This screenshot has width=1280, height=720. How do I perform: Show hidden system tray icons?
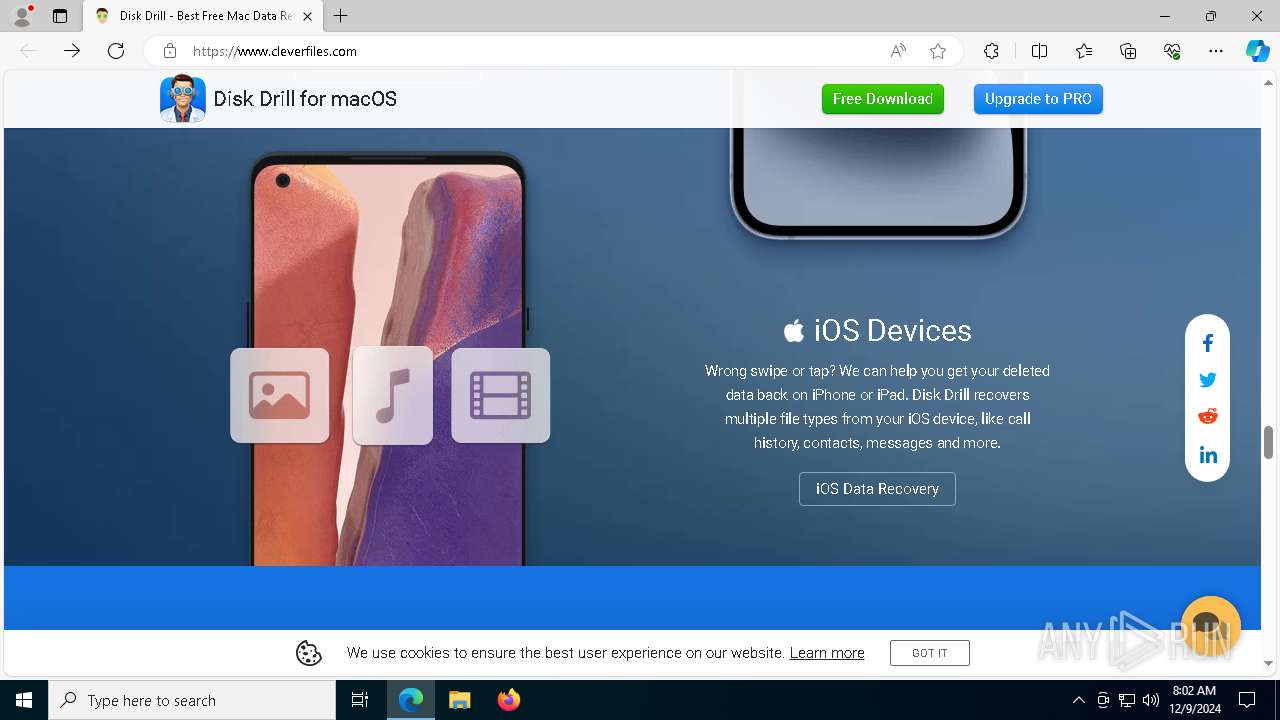pyautogui.click(x=1078, y=700)
